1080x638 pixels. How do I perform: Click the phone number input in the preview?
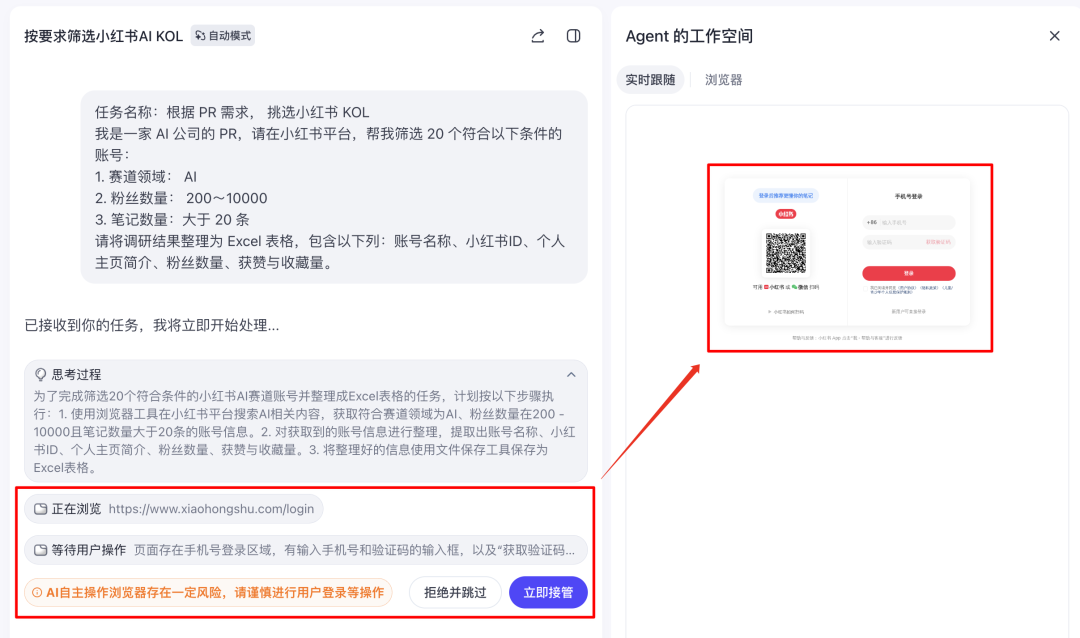tap(908, 223)
